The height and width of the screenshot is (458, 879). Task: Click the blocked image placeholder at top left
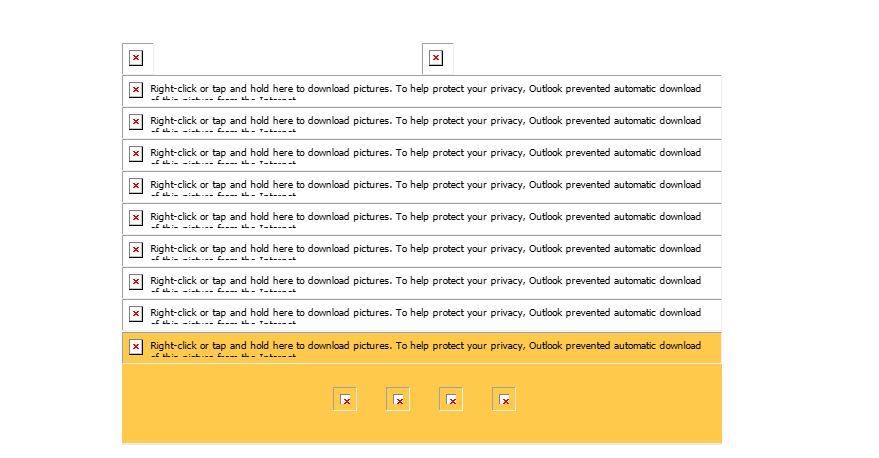[136, 58]
